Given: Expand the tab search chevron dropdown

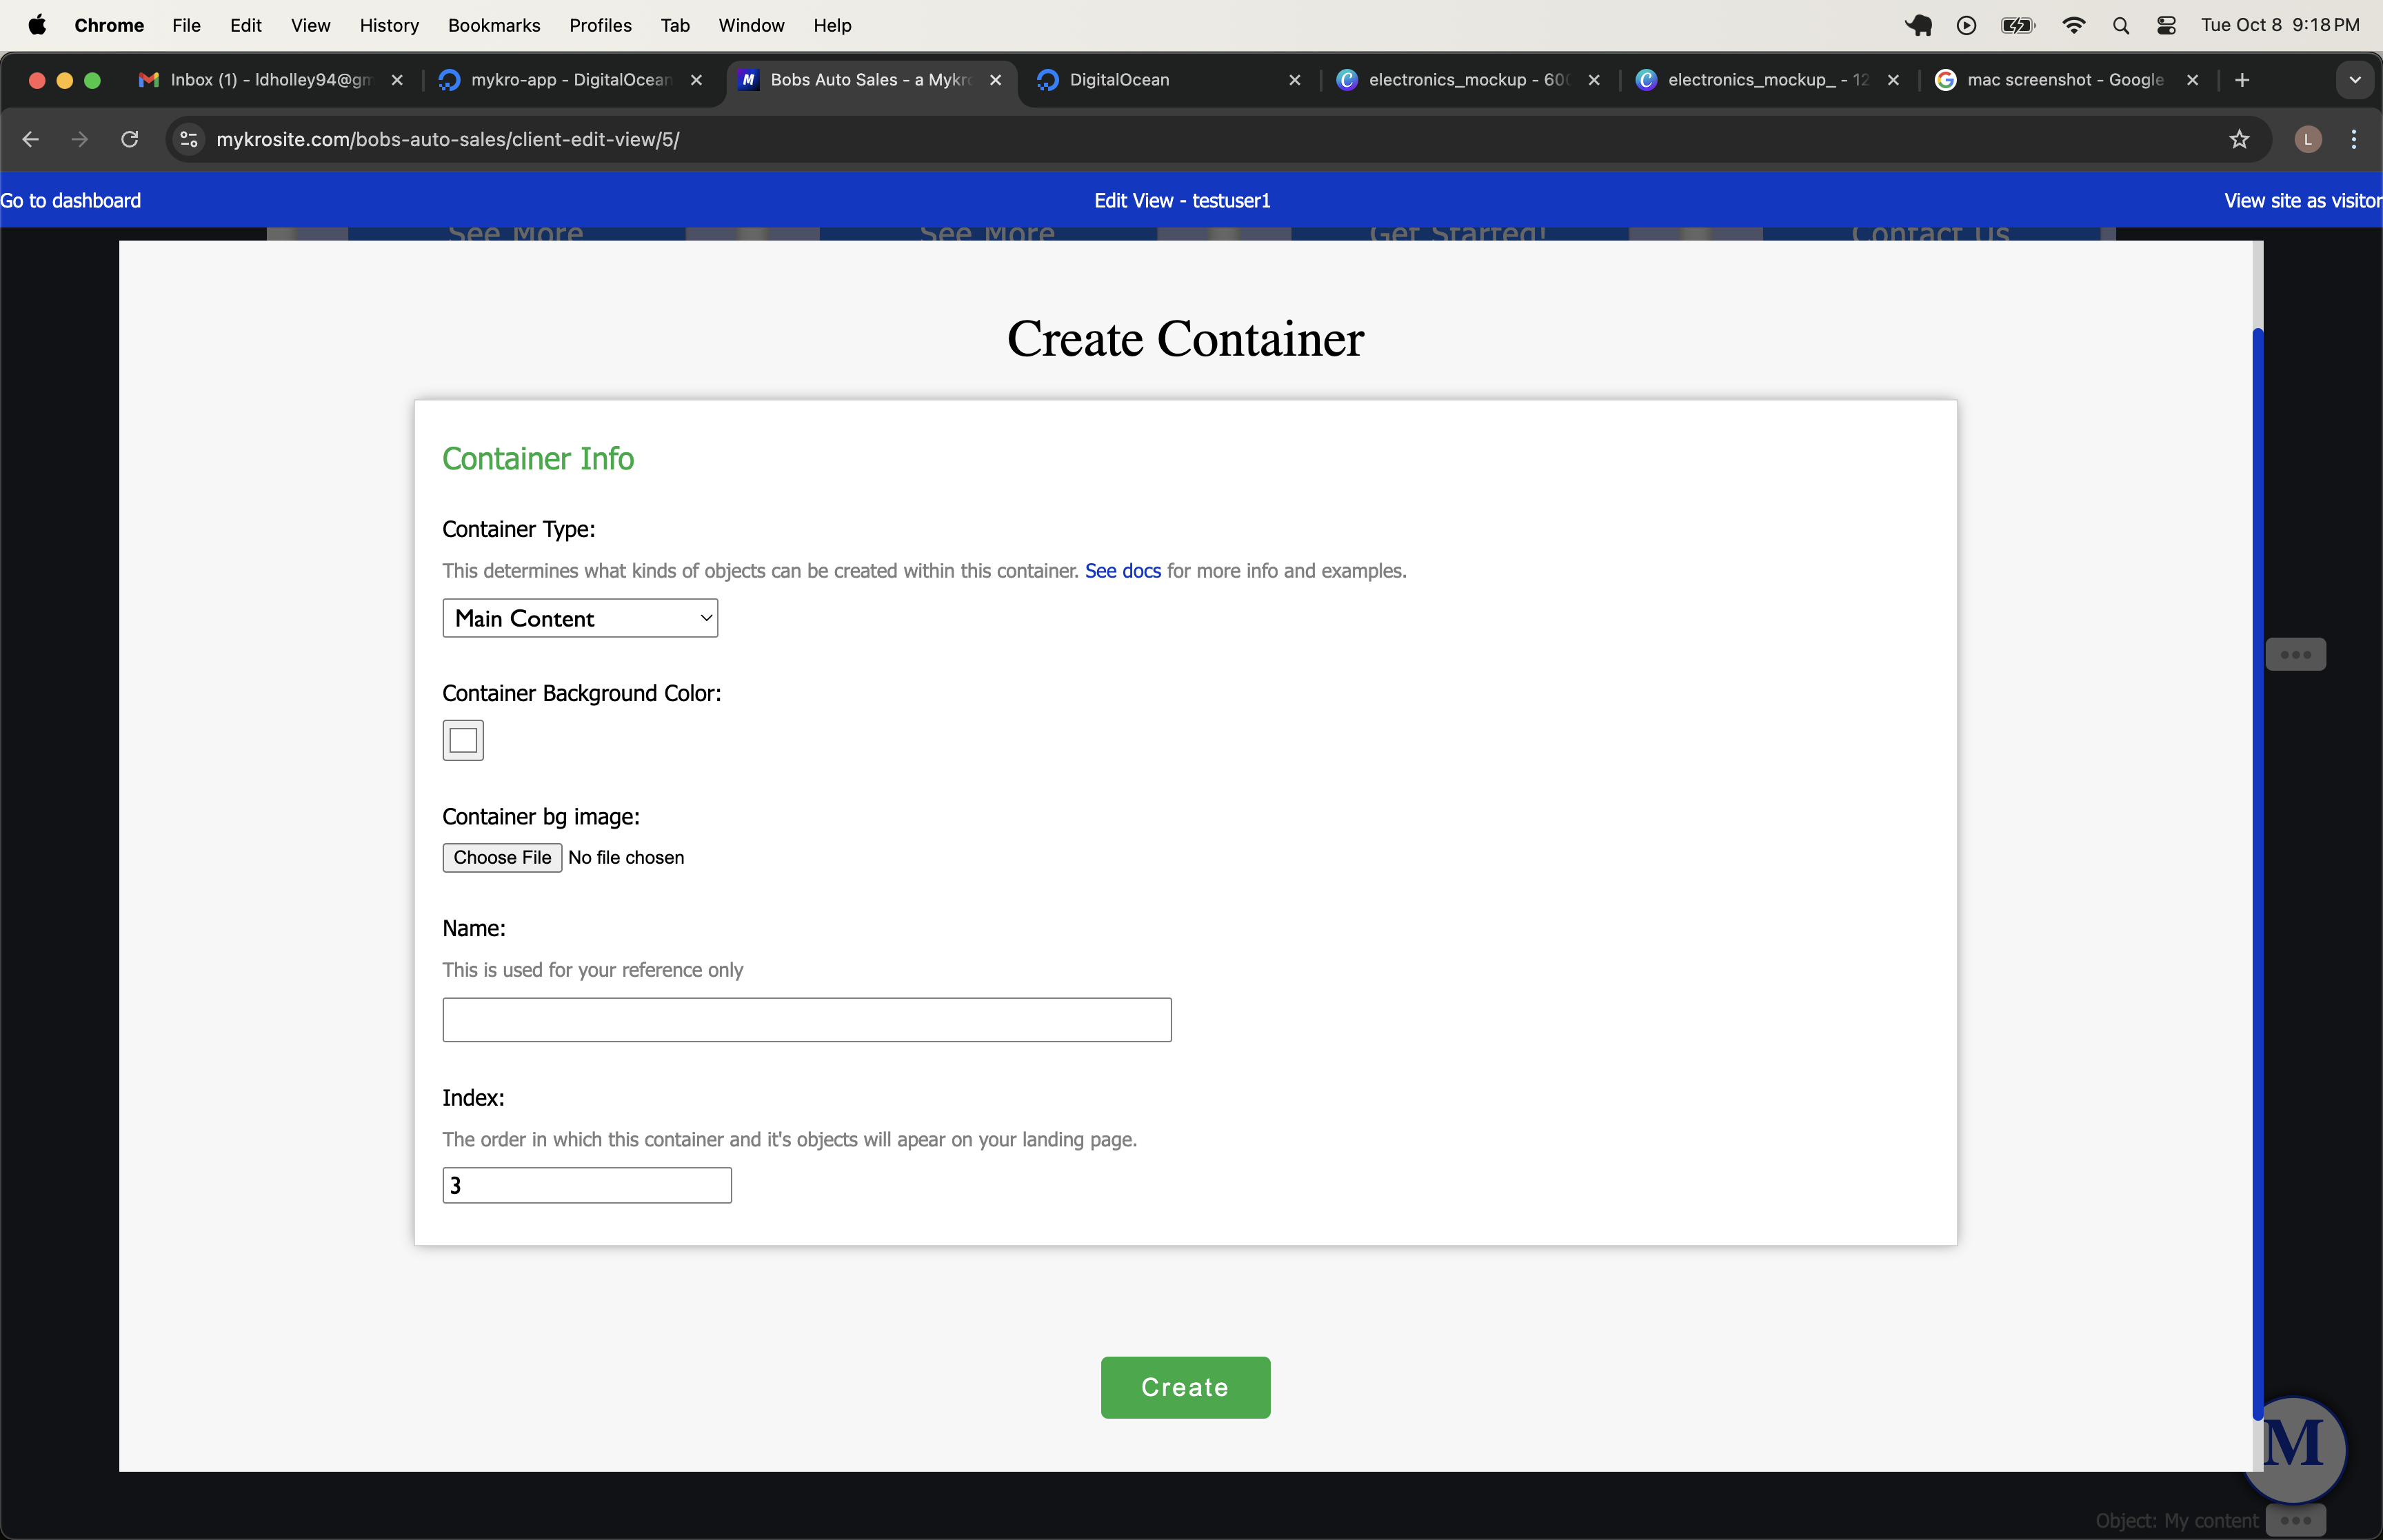Looking at the screenshot, I should click(x=2354, y=80).
